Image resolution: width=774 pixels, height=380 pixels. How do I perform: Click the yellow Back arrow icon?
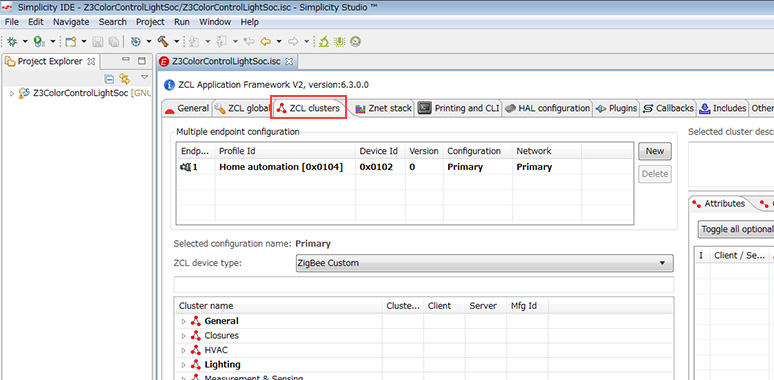(266, 41)
